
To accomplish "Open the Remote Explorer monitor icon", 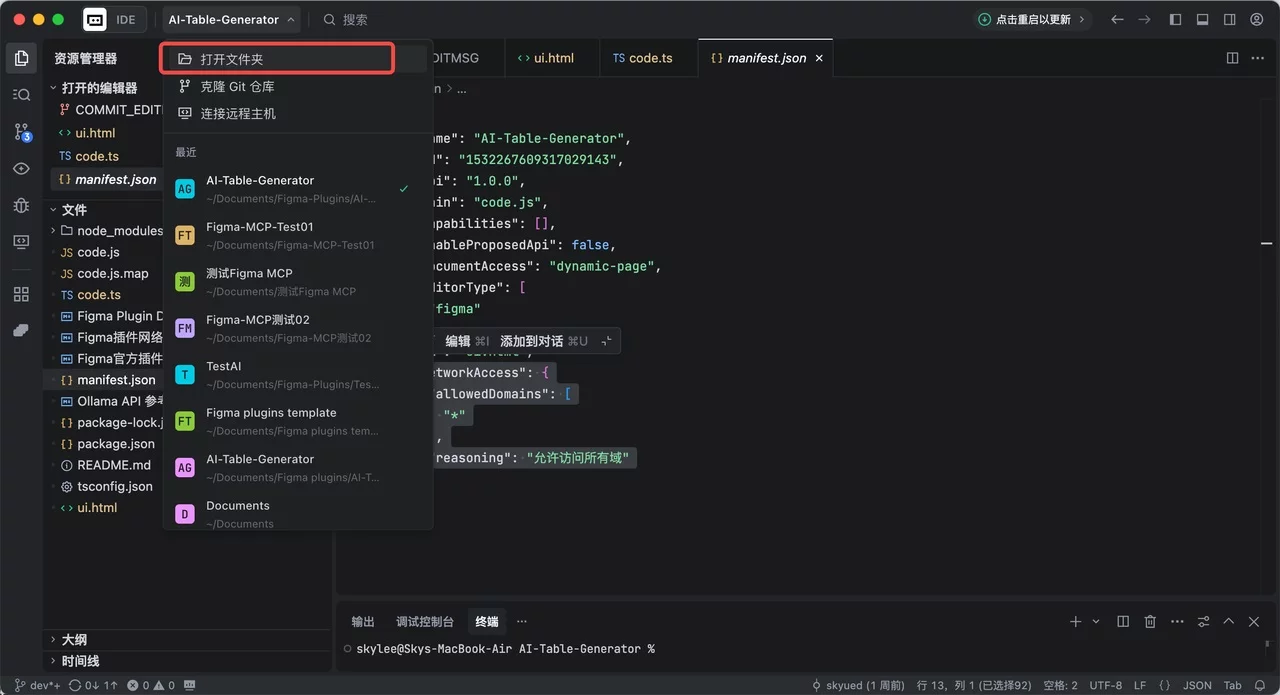I will (x=21, y=242).
